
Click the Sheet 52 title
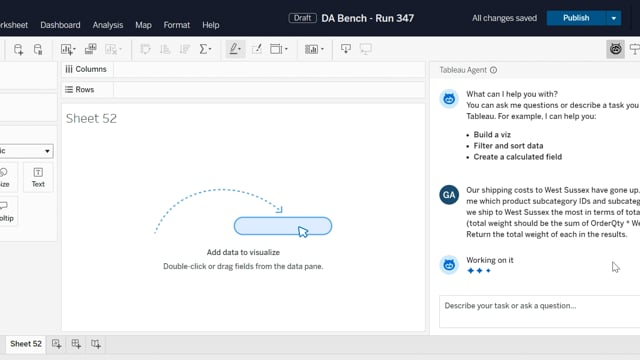(91, 118)
